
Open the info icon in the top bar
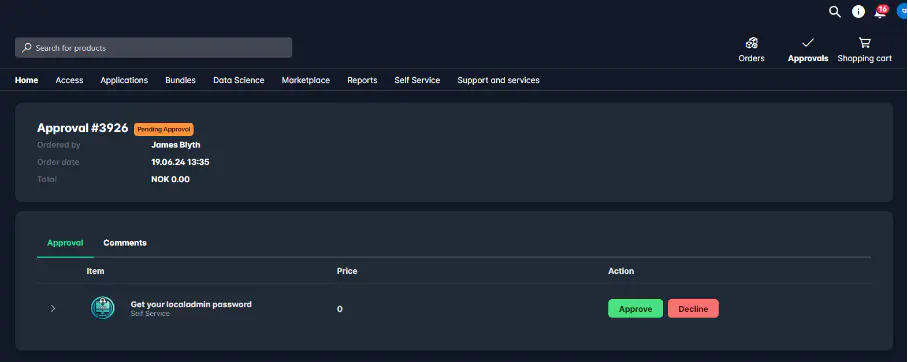tap(858, 12)
